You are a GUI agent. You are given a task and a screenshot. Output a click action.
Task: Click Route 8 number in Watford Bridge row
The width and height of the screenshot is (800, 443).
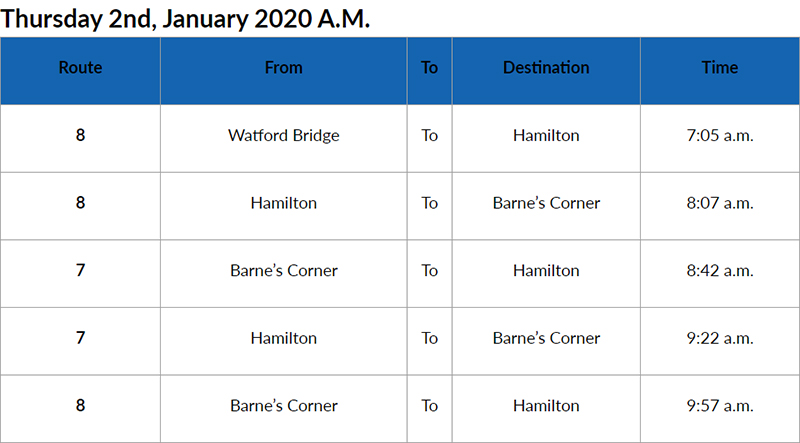coord(80,135)
